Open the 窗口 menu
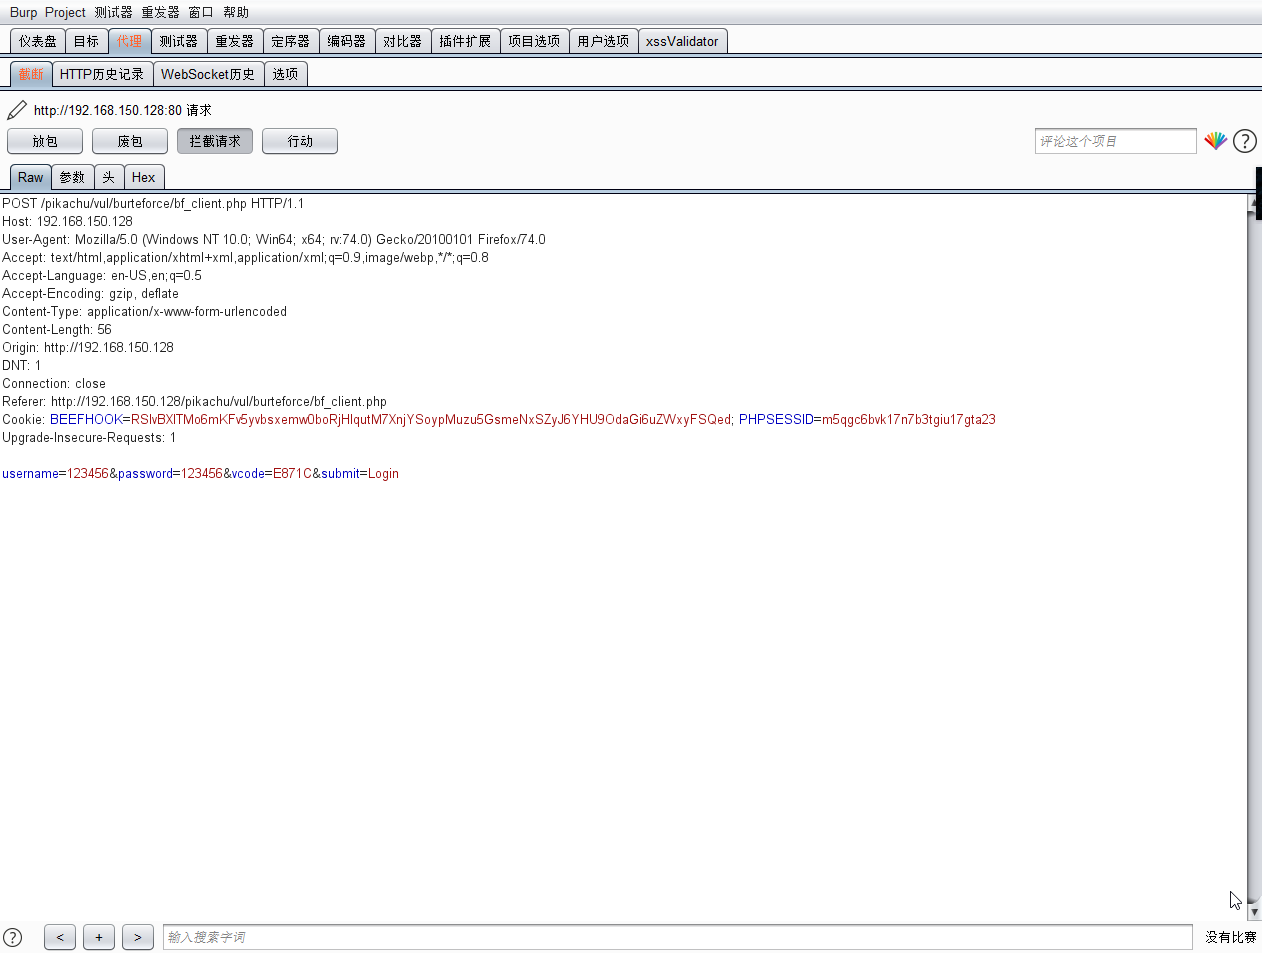The width and height of the screenshot is (1262, 953). point(201,12)
